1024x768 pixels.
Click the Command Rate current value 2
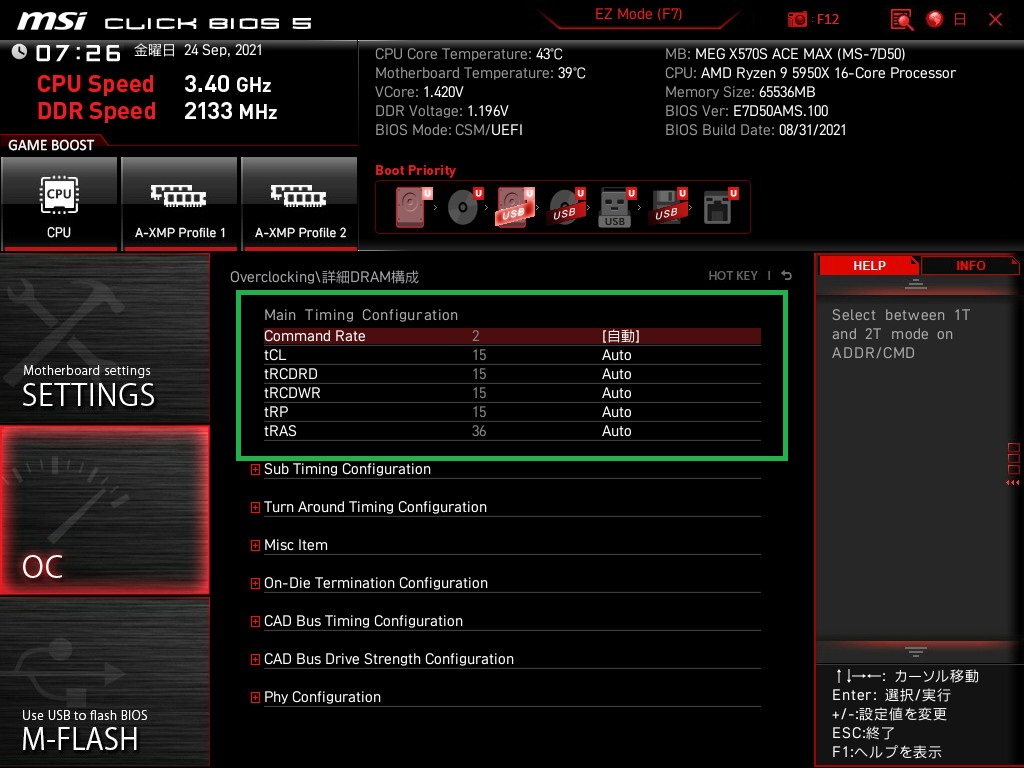tap(475, 336)
